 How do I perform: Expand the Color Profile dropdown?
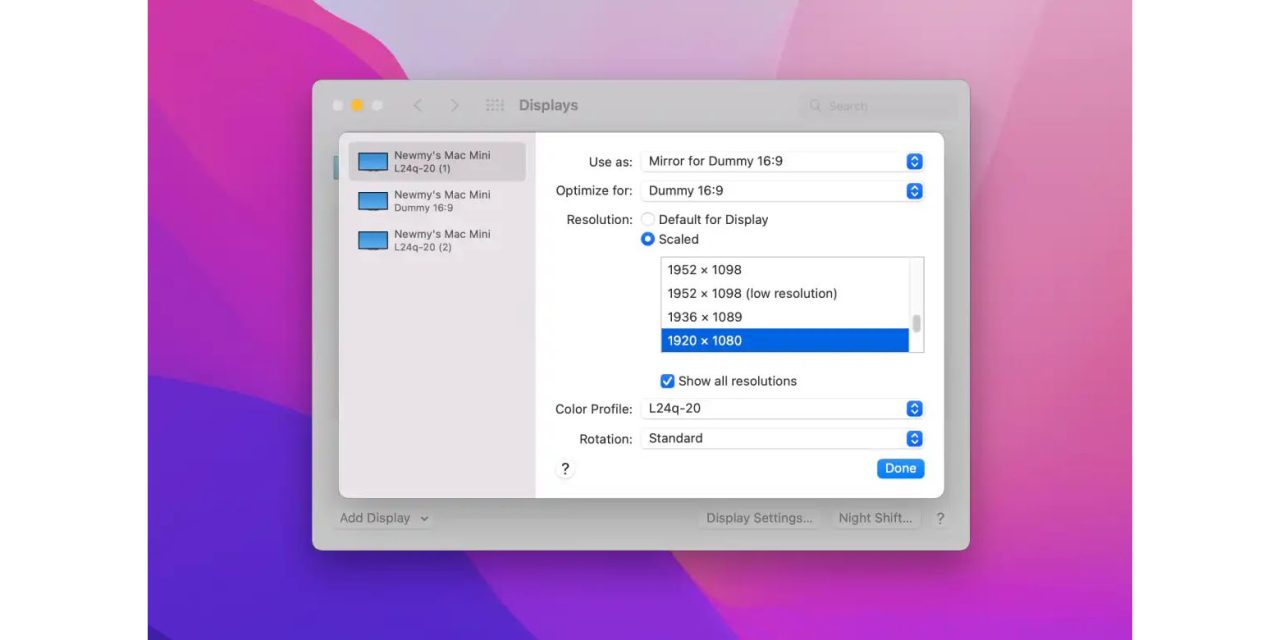781,409
